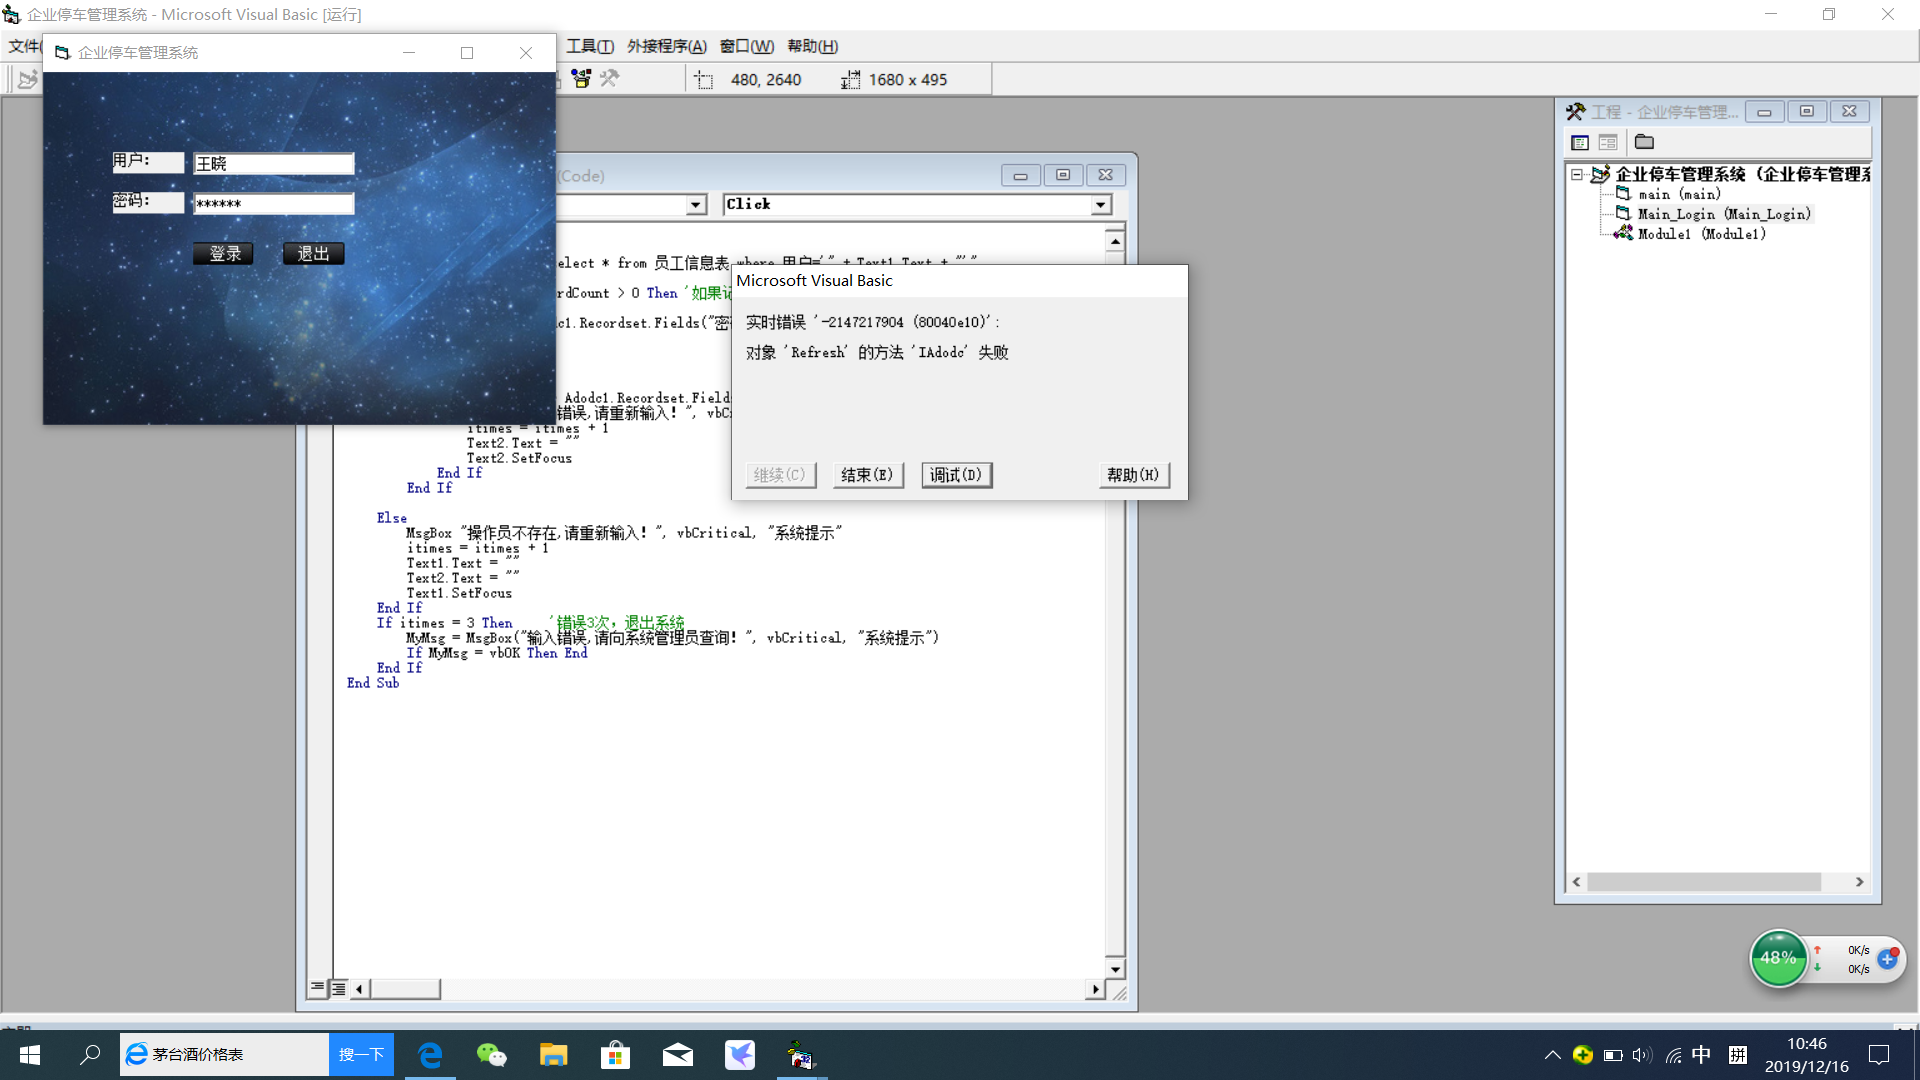The width and height of the screenshot is (1920, 1080).
Task: Click the Visual Basic taskbar icon
Action: (x=801, y=1055)
